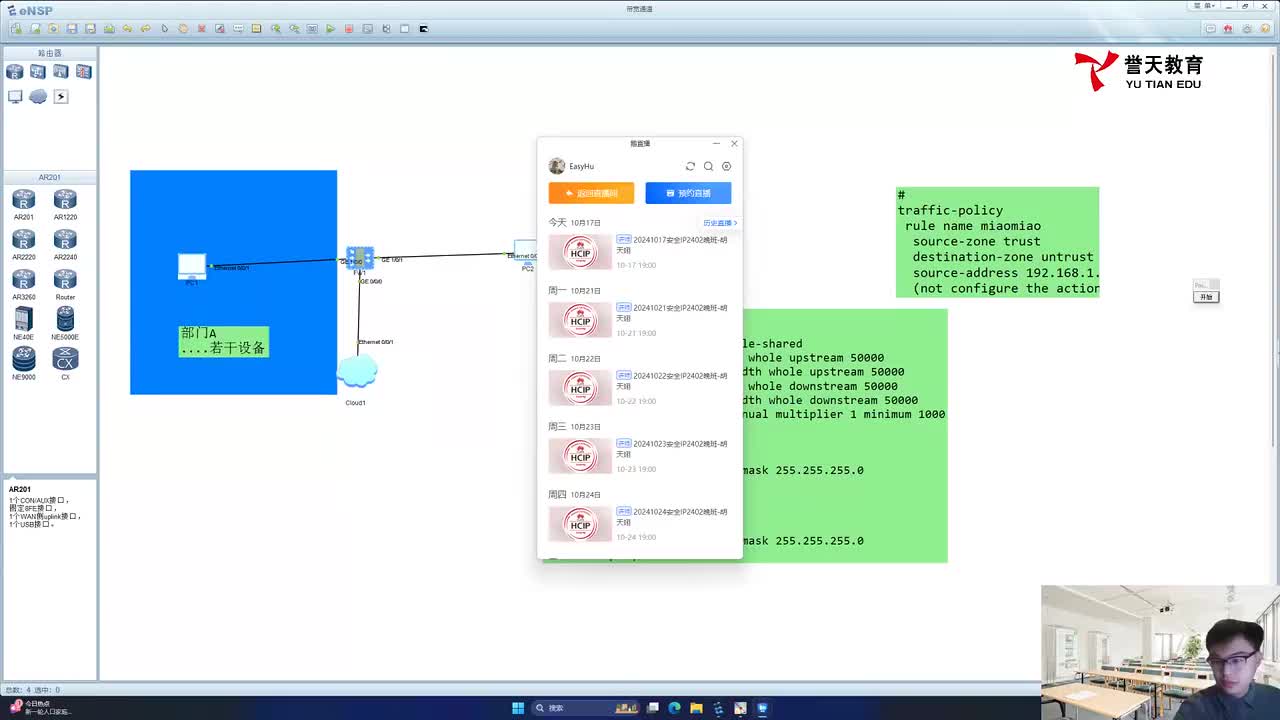Open the Windows Start menu
The image size is (1280, 720).
coord(518,708)
